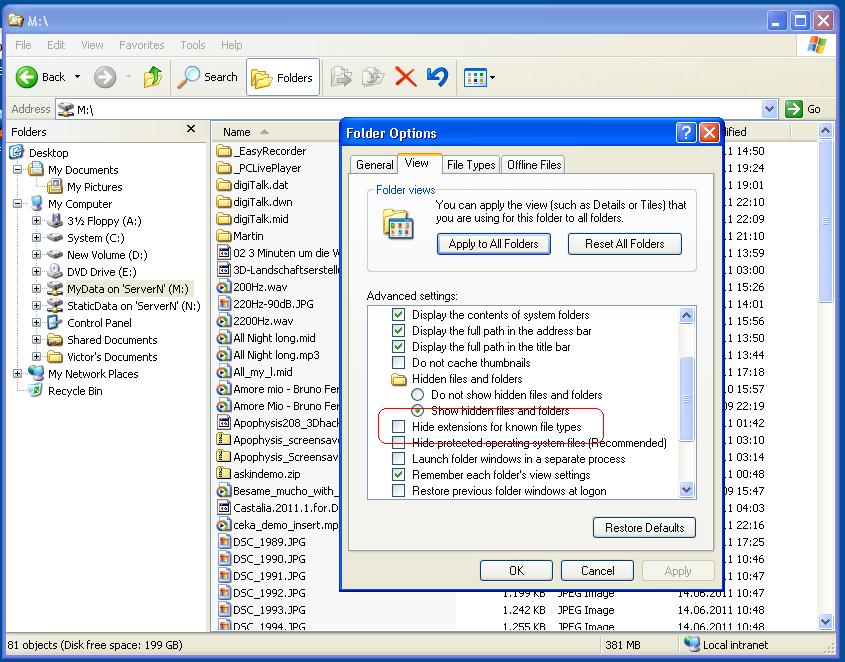Click the green Back arrow icon
The image size is (845, 662).
click(x=26, y=77)
